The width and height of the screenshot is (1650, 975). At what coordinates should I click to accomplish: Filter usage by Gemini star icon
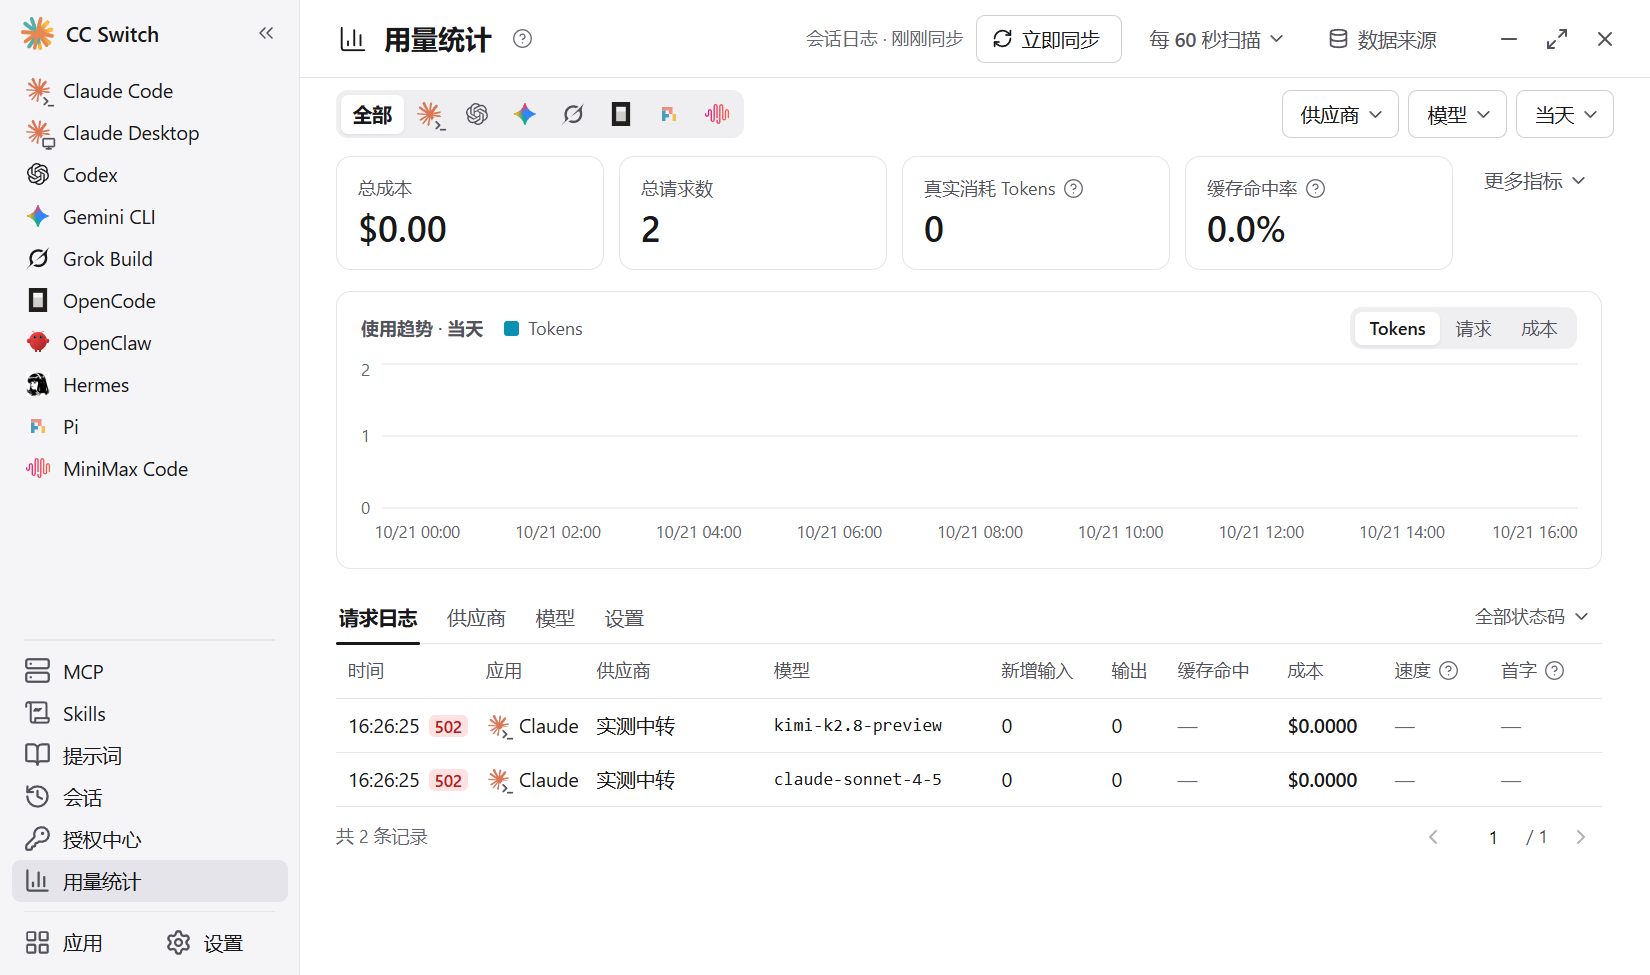(x=525, y=115)
